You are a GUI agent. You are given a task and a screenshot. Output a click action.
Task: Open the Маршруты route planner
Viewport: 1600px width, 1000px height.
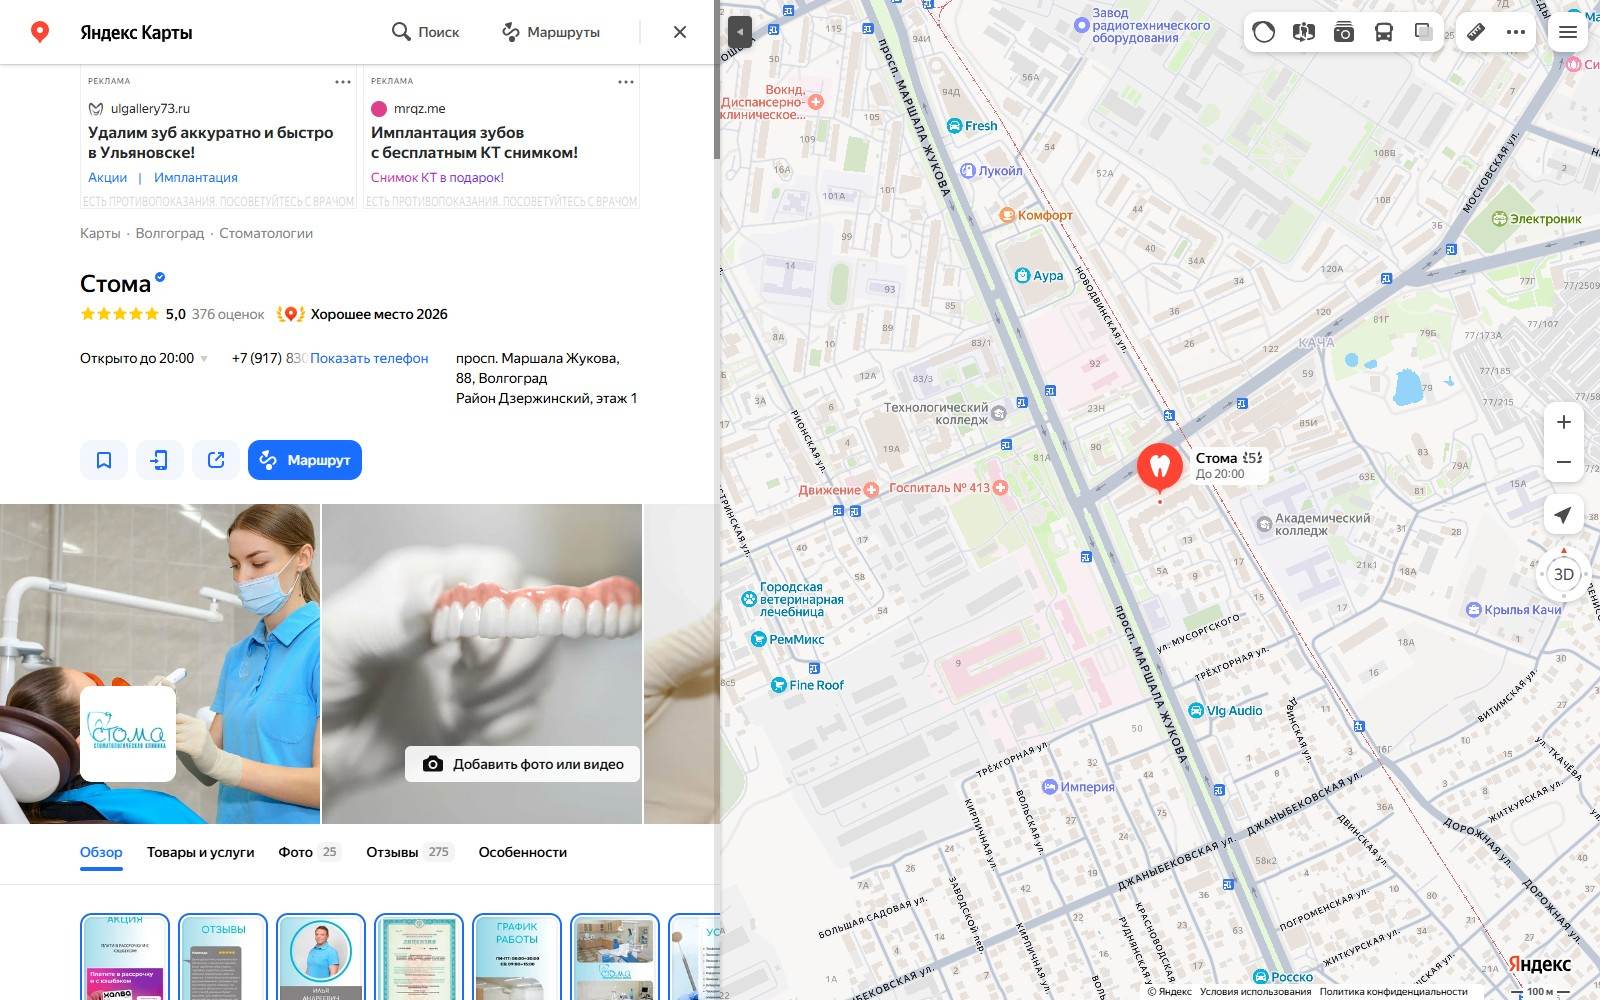point(550,32)
